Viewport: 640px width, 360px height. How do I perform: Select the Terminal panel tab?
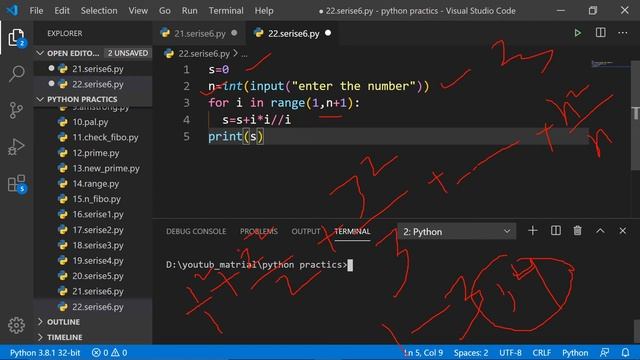(x=352, y=231)
